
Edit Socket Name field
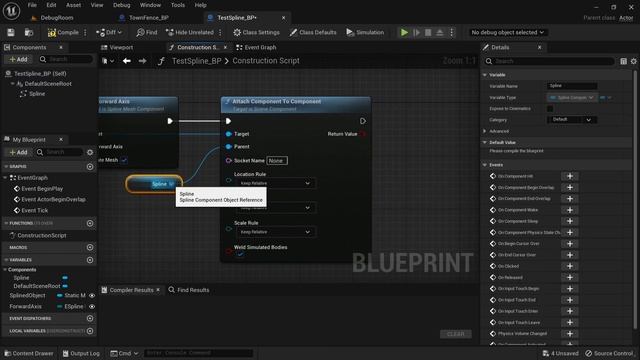click(x=277, y=160)
